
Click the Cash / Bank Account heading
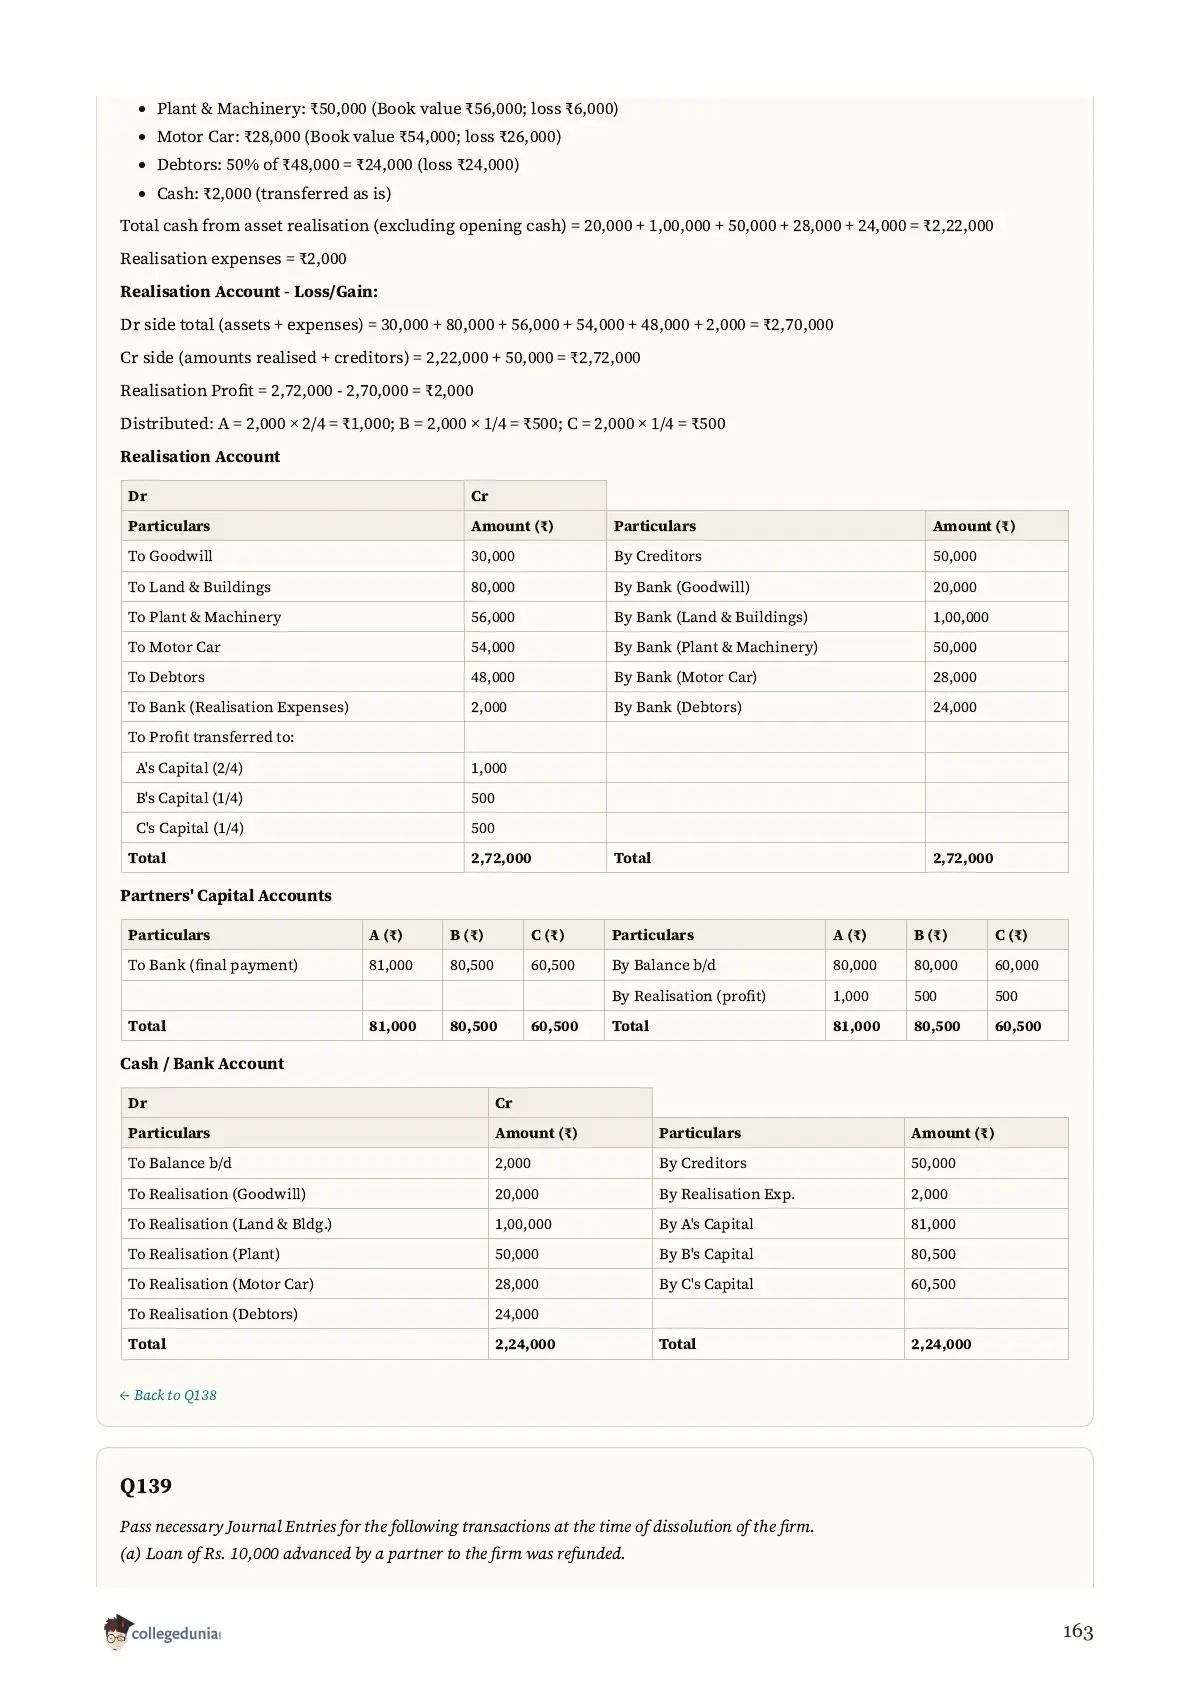[x=202, y=1063]
